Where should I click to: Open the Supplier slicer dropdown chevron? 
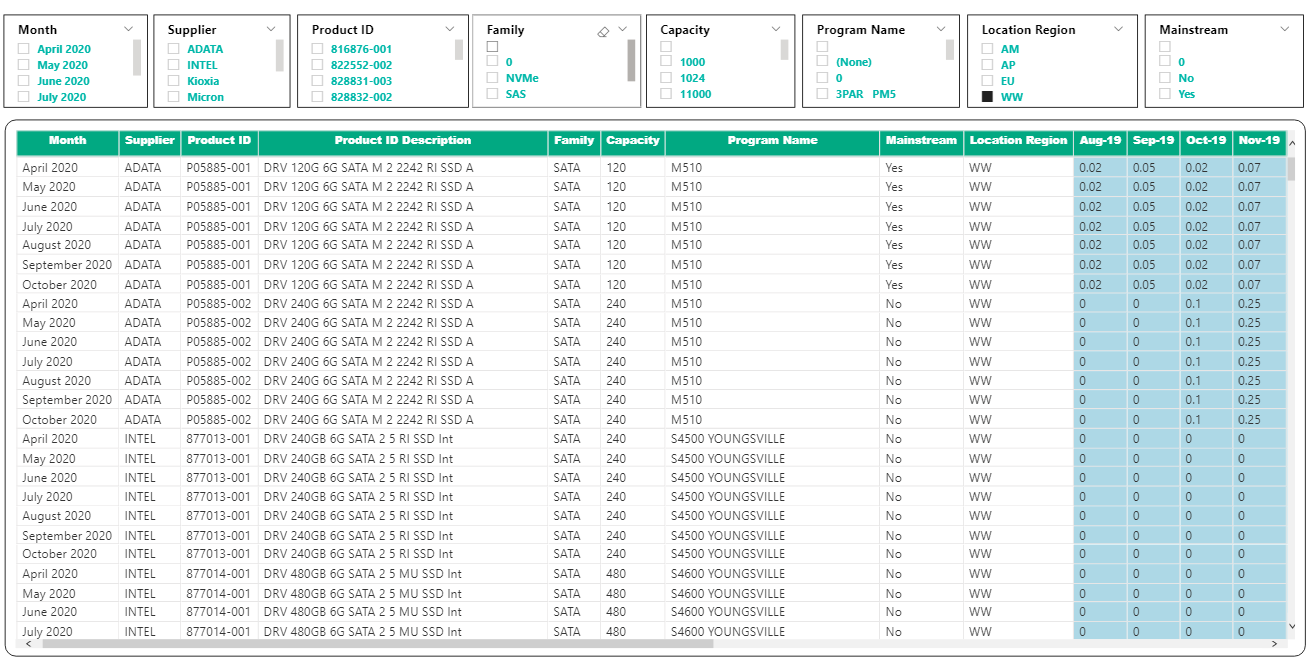click(272, 29)
